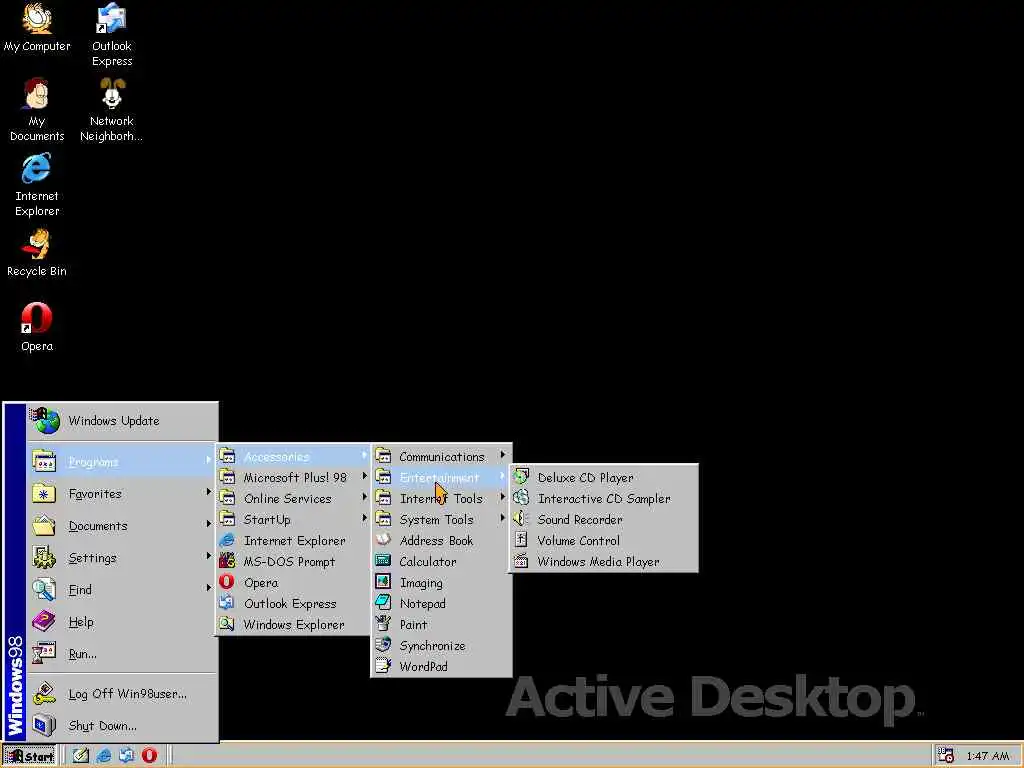Expand the Documents submenu arrow
Viewport: 1024px width, 768px height.
[208, 524]
